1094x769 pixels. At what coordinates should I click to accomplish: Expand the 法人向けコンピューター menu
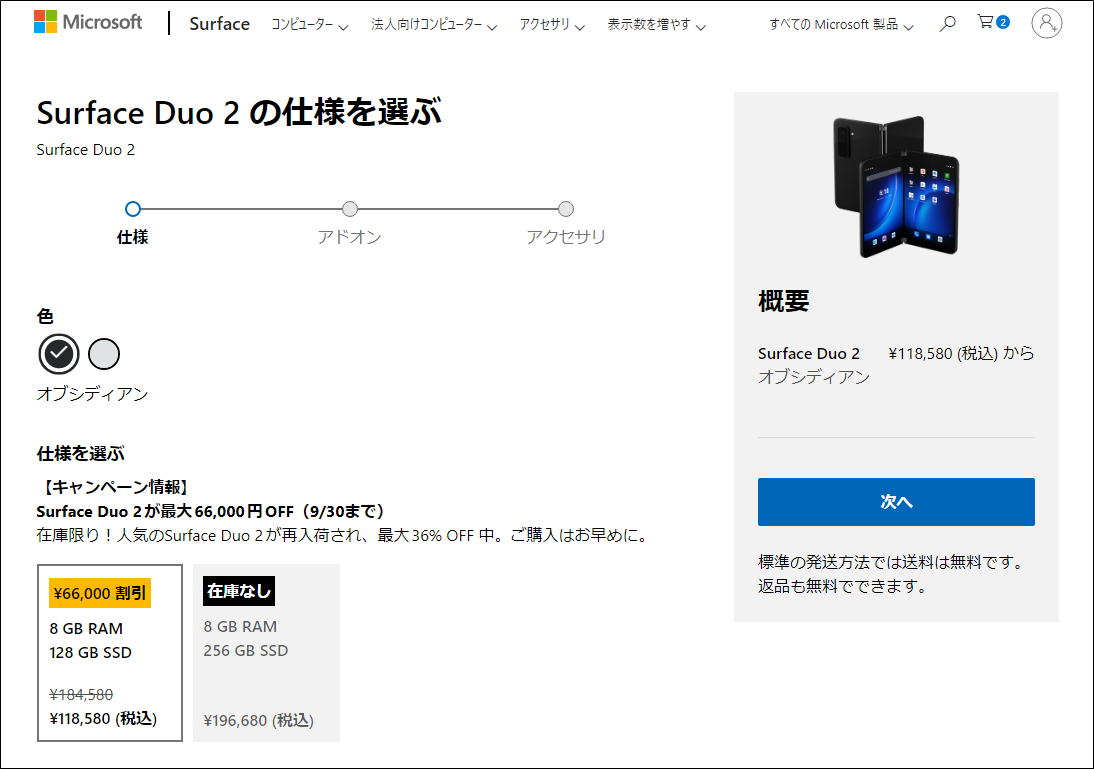click(434, 24)
